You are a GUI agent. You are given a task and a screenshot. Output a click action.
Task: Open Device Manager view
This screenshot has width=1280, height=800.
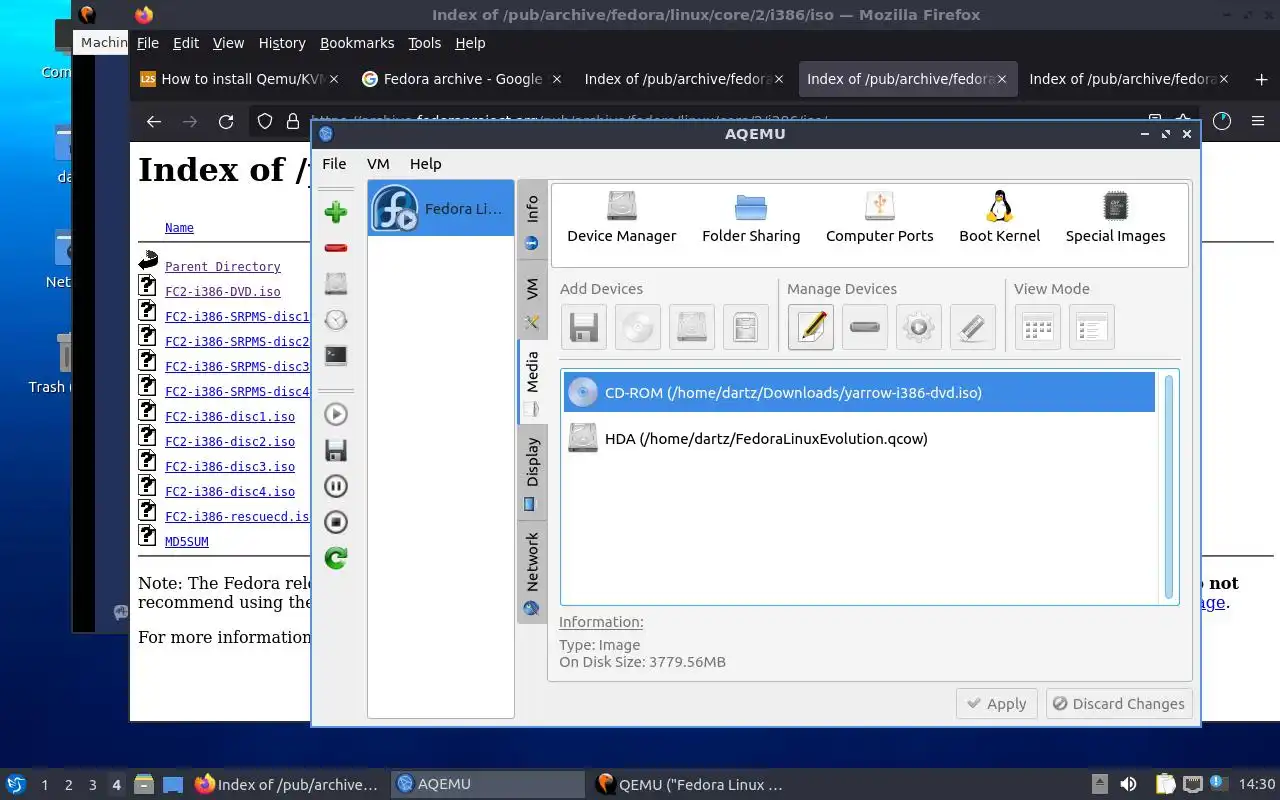tap(621, 218)
